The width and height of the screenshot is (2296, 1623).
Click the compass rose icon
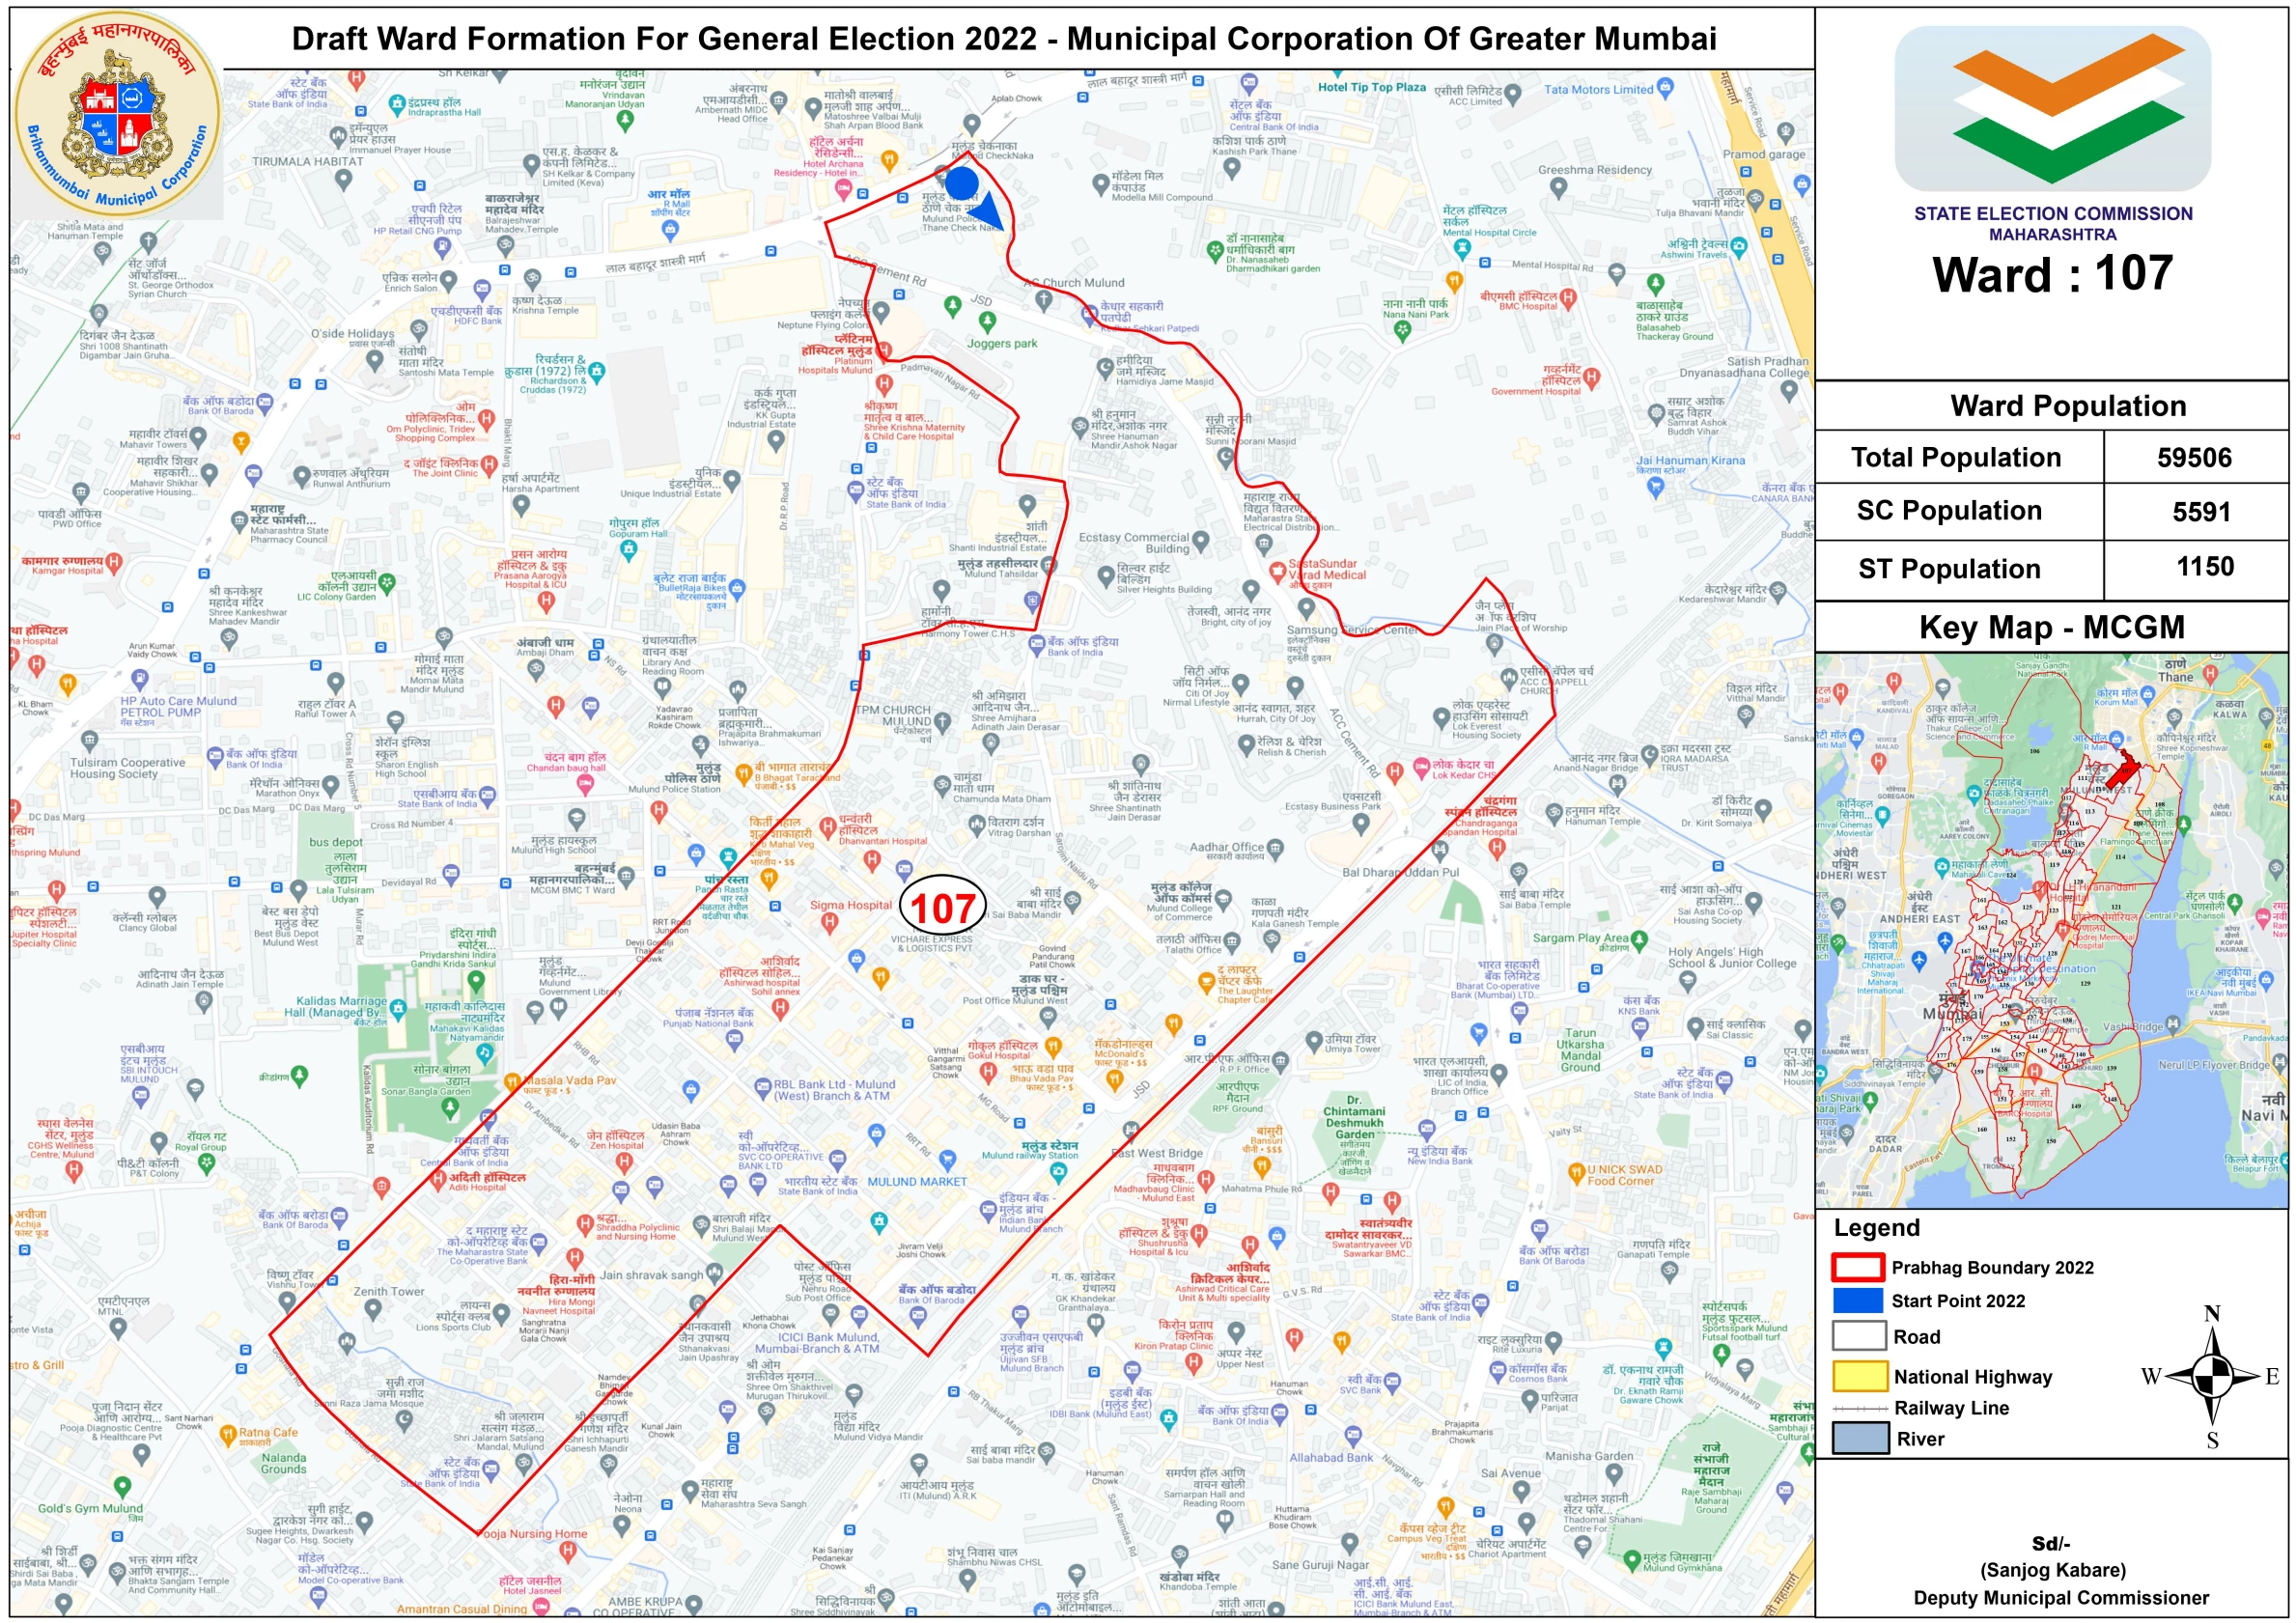2213,1376
